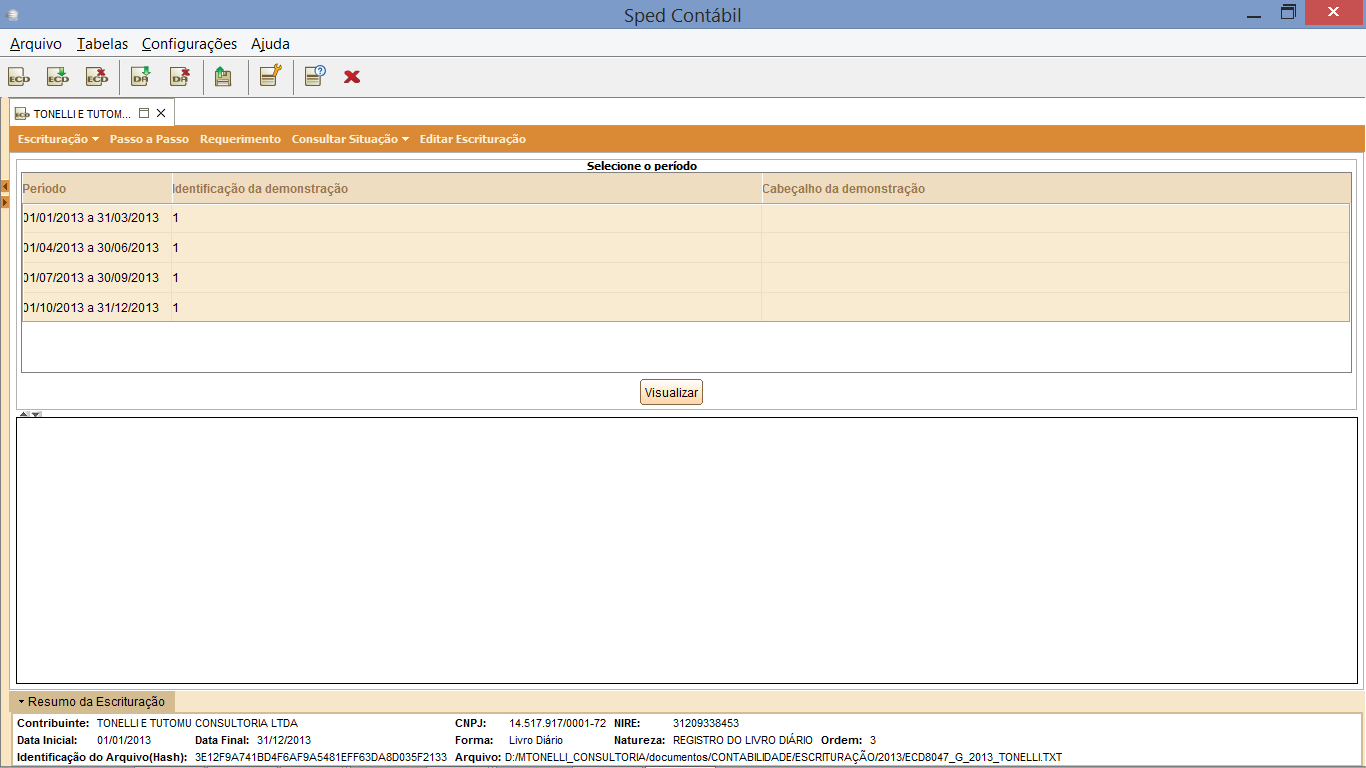Screen dimensions: 1366x768
Task: Click the Forma value Livro Diário
Action: (536, 740)
